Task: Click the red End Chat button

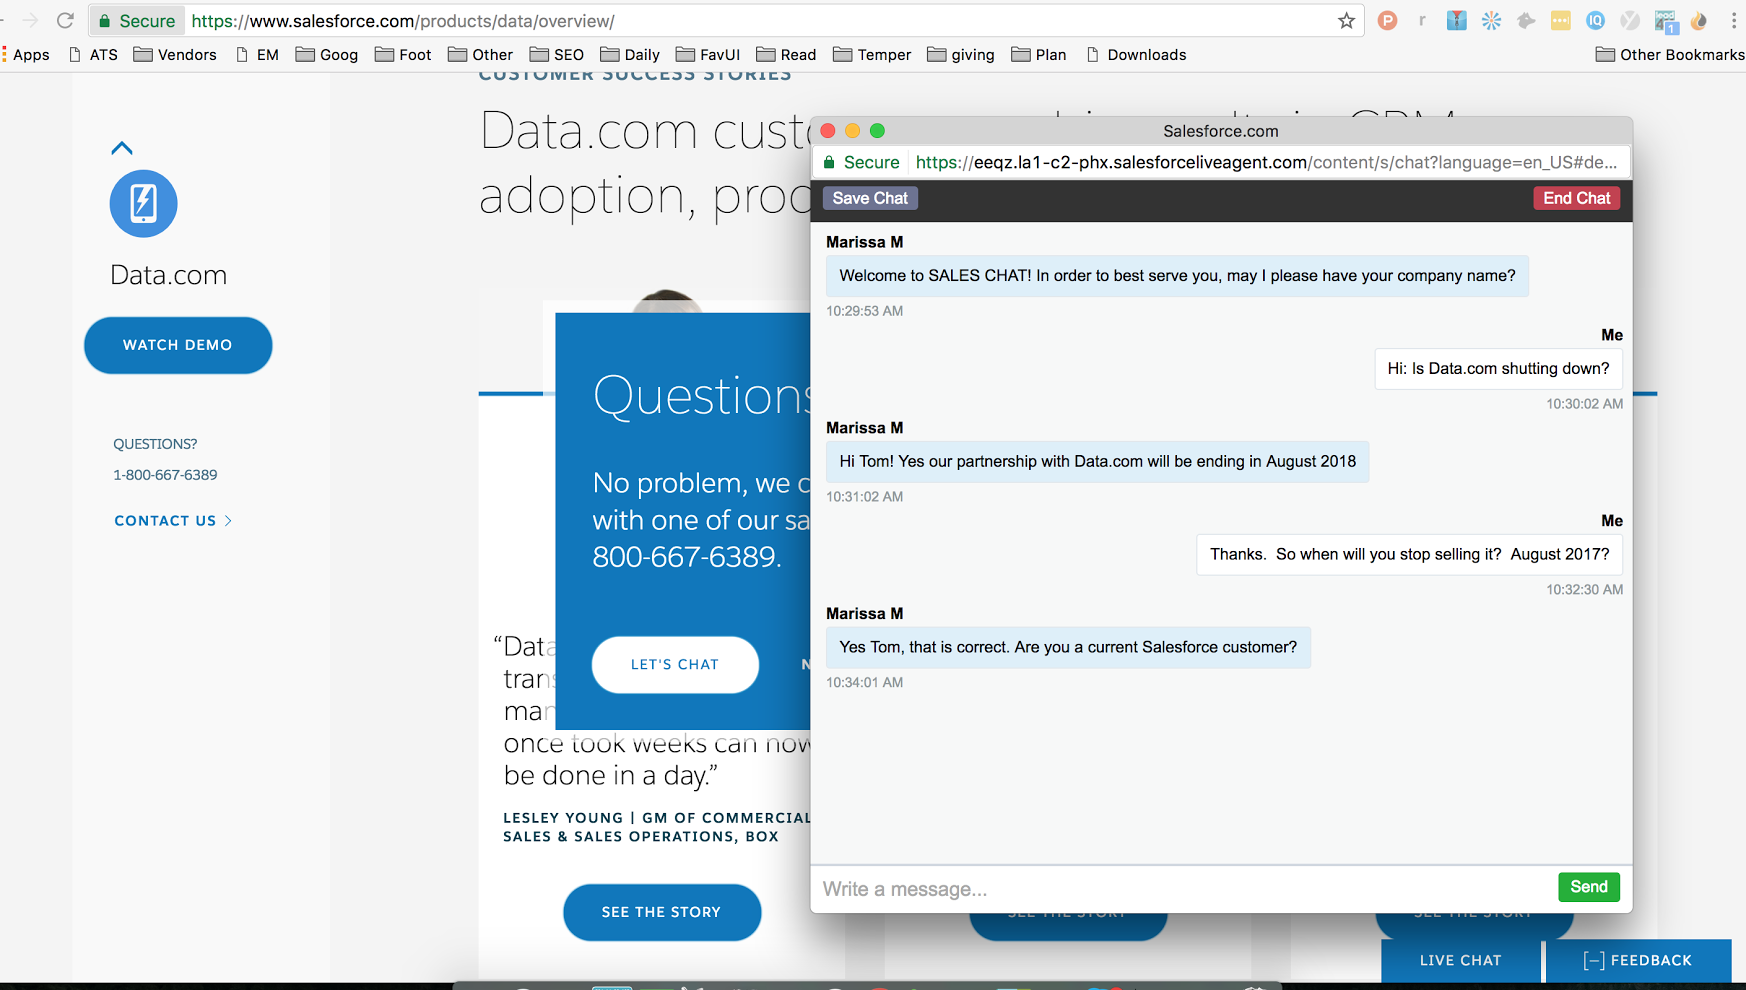Action: tap(1576, 198)
